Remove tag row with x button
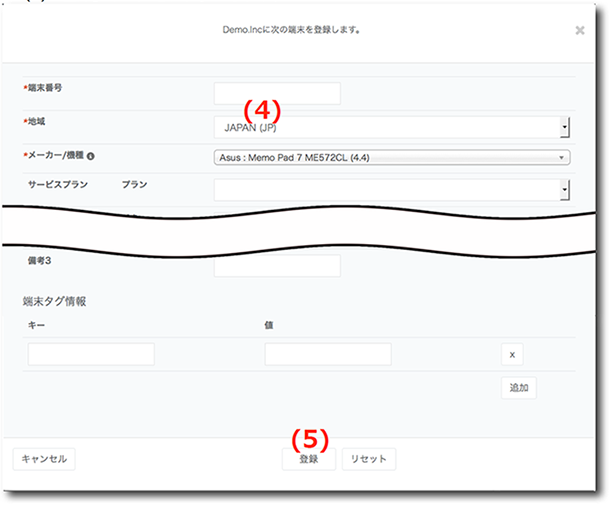The width and height of the screenshot is (615, 506). click(x=511, y=354)
